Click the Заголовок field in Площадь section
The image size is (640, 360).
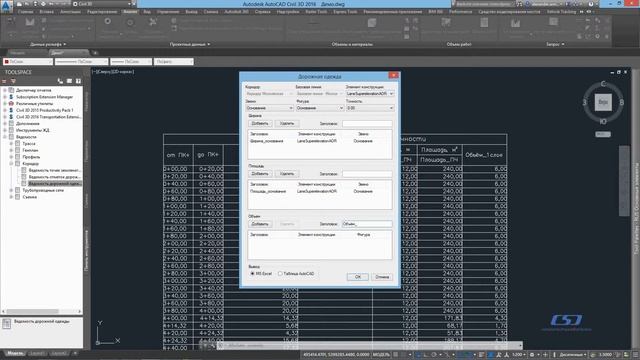[367, 173]
